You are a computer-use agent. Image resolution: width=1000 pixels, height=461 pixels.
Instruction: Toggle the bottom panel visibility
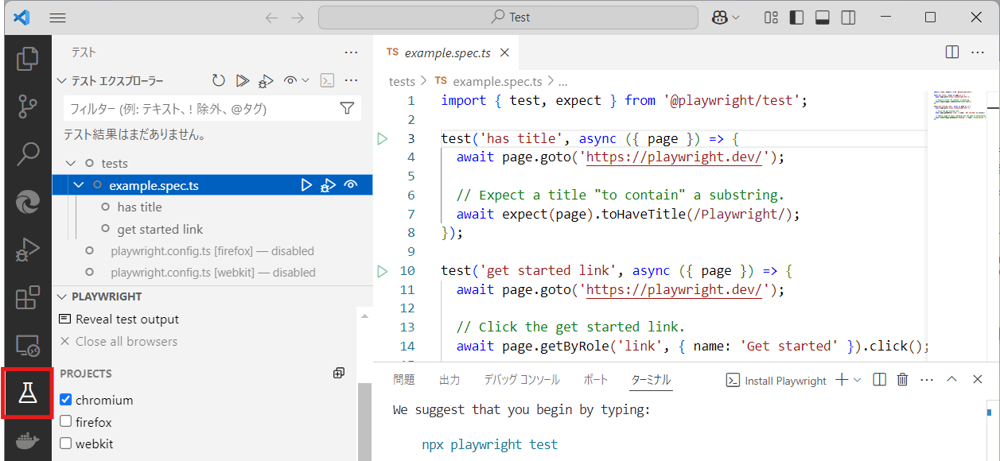point(822,18)
